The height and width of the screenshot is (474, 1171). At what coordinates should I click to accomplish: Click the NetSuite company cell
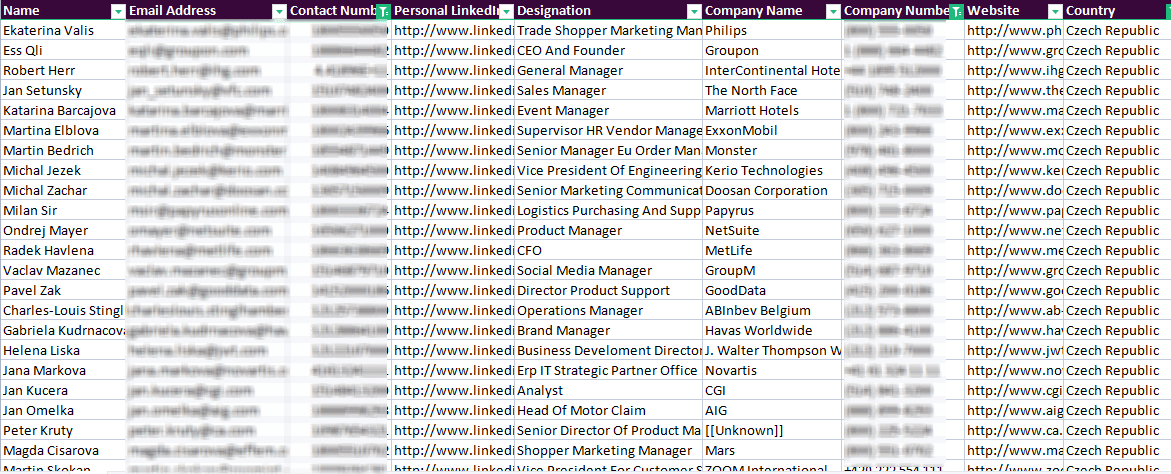pyautogui.click(x=772, y=231)
